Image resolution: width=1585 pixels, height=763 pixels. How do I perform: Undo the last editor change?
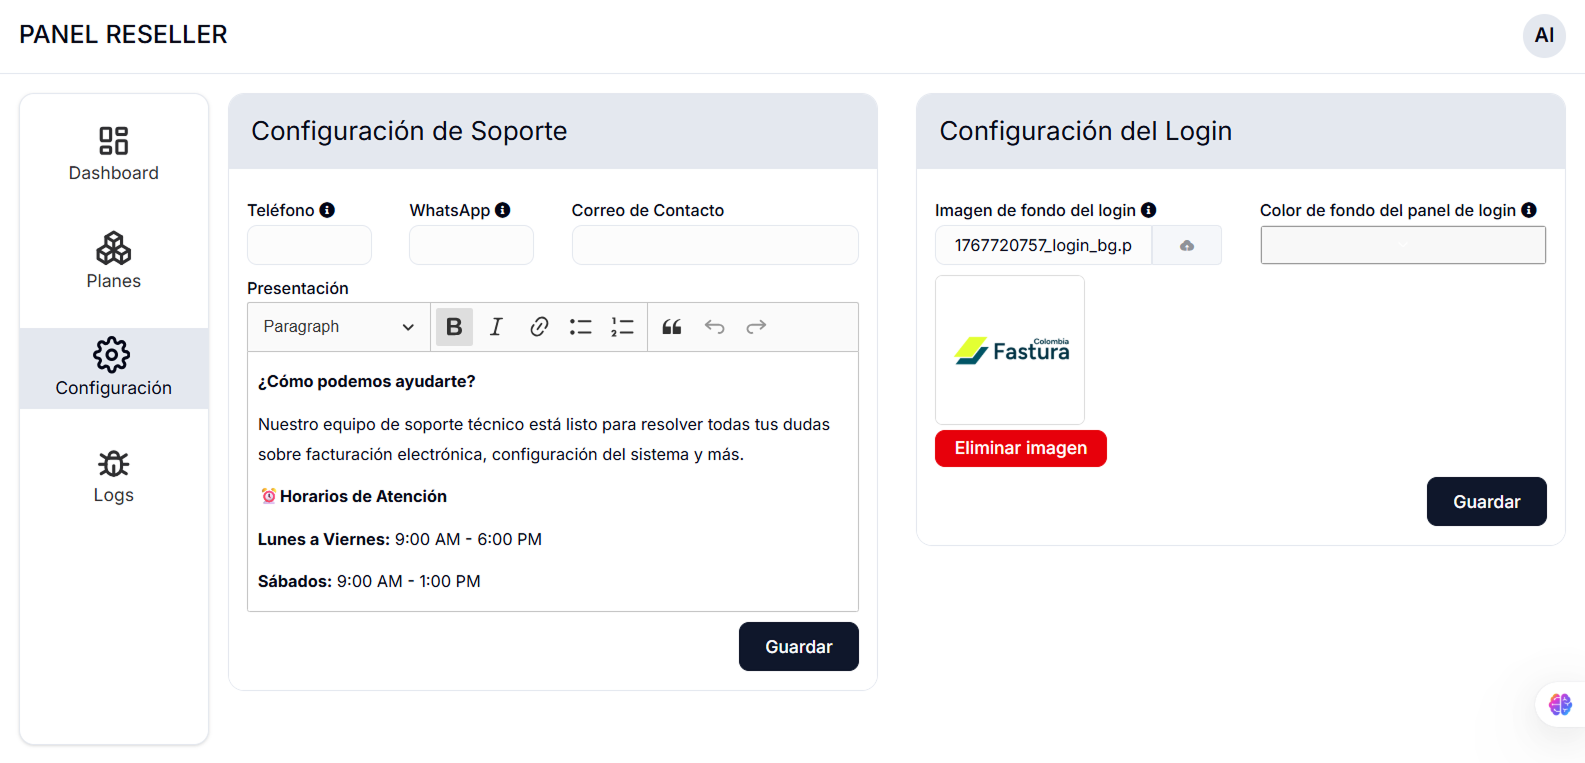(x=714, y=327)
